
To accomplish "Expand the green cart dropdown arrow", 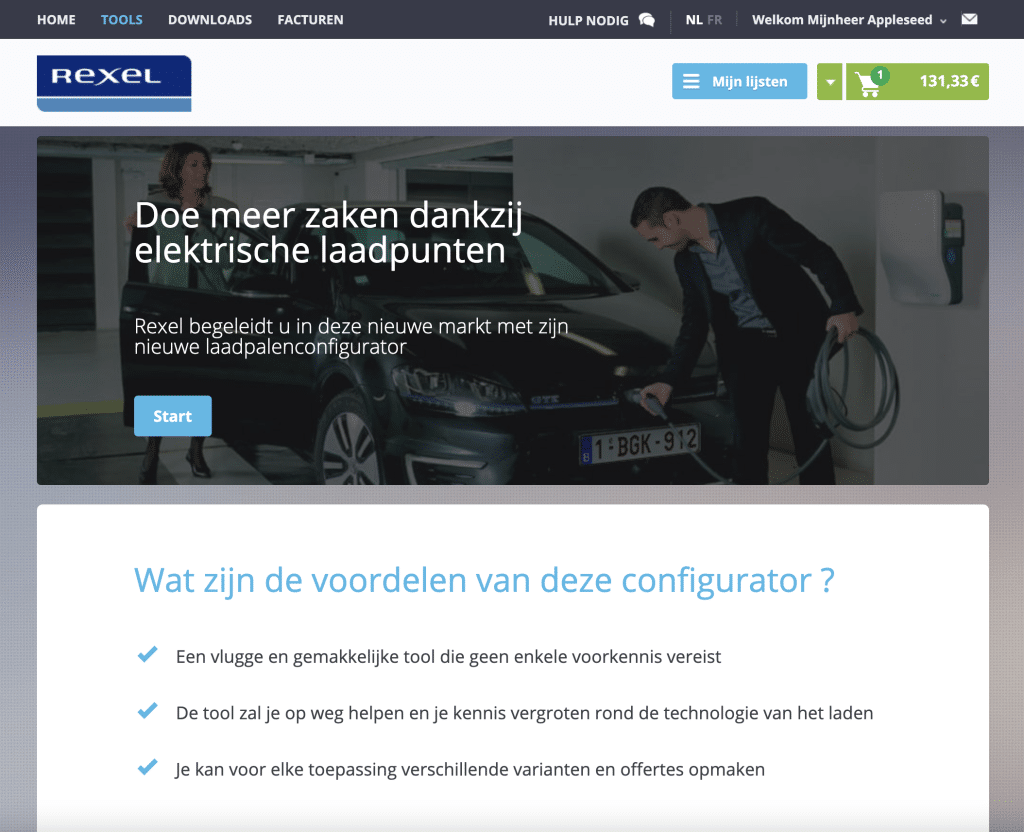I will pos(829,82).
